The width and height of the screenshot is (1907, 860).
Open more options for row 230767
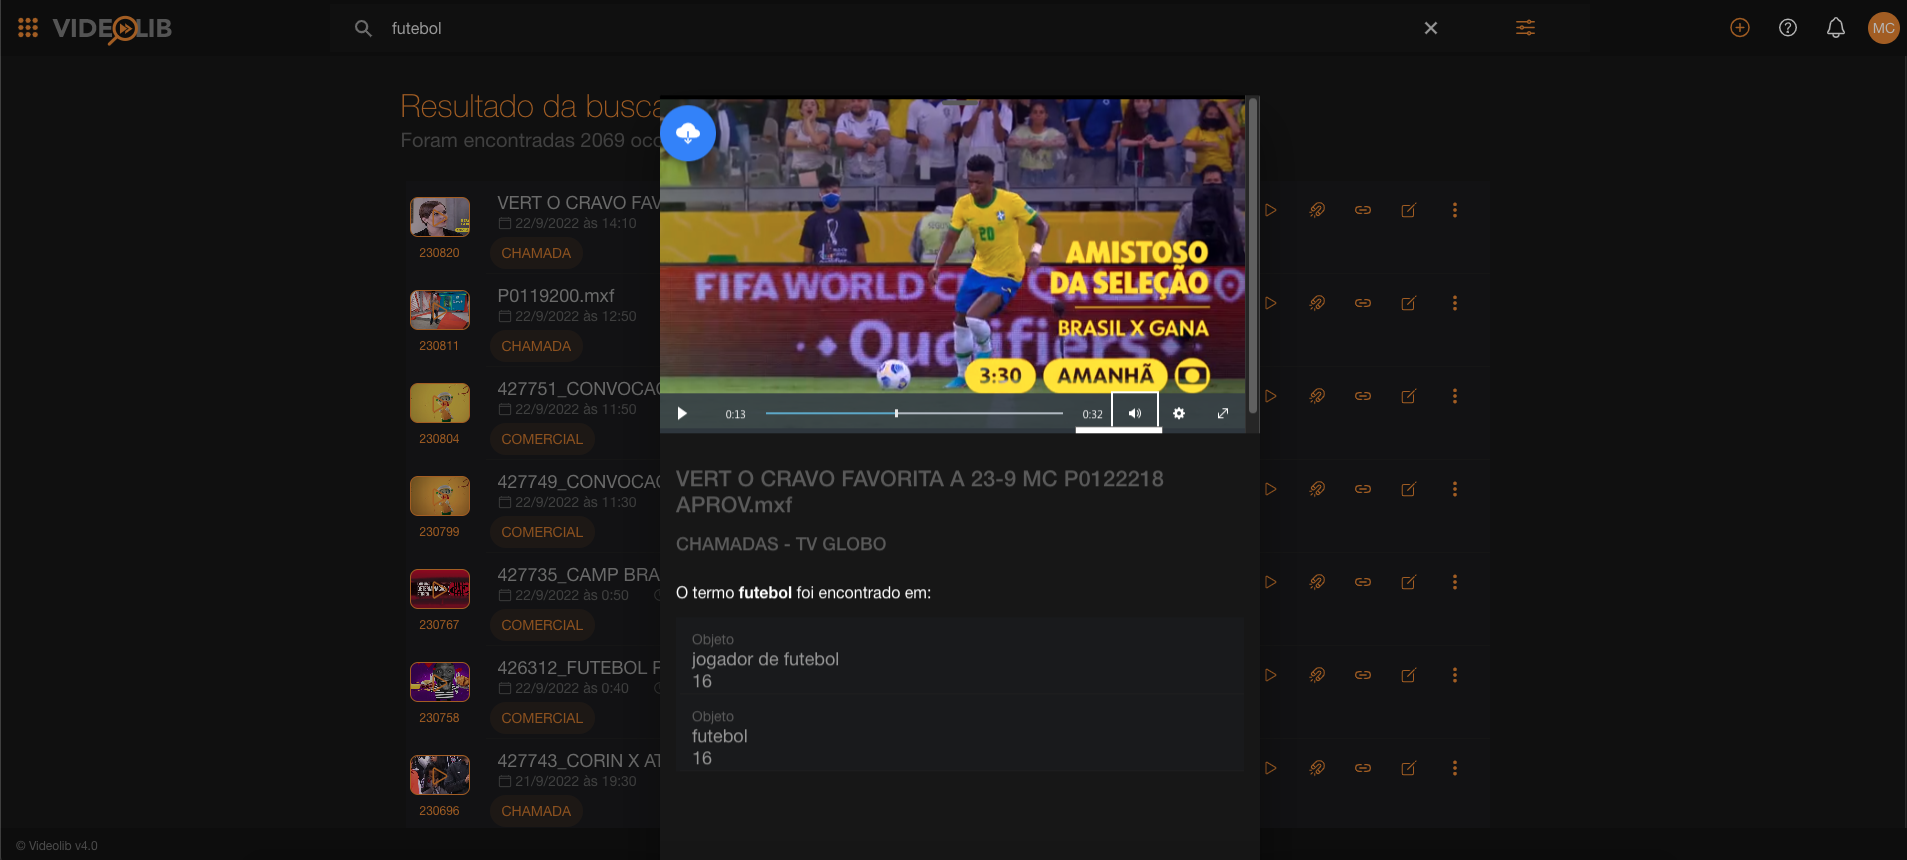click(x=1455, y=582)
